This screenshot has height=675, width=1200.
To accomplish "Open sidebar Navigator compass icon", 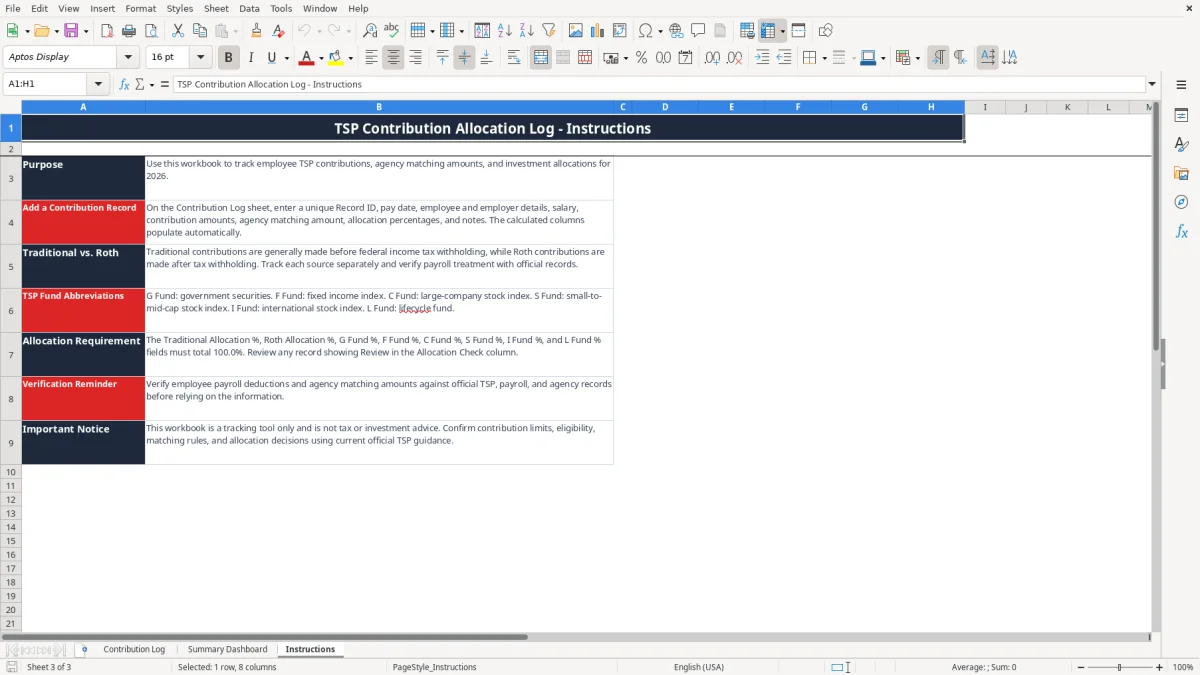I will pos(1181,202).
